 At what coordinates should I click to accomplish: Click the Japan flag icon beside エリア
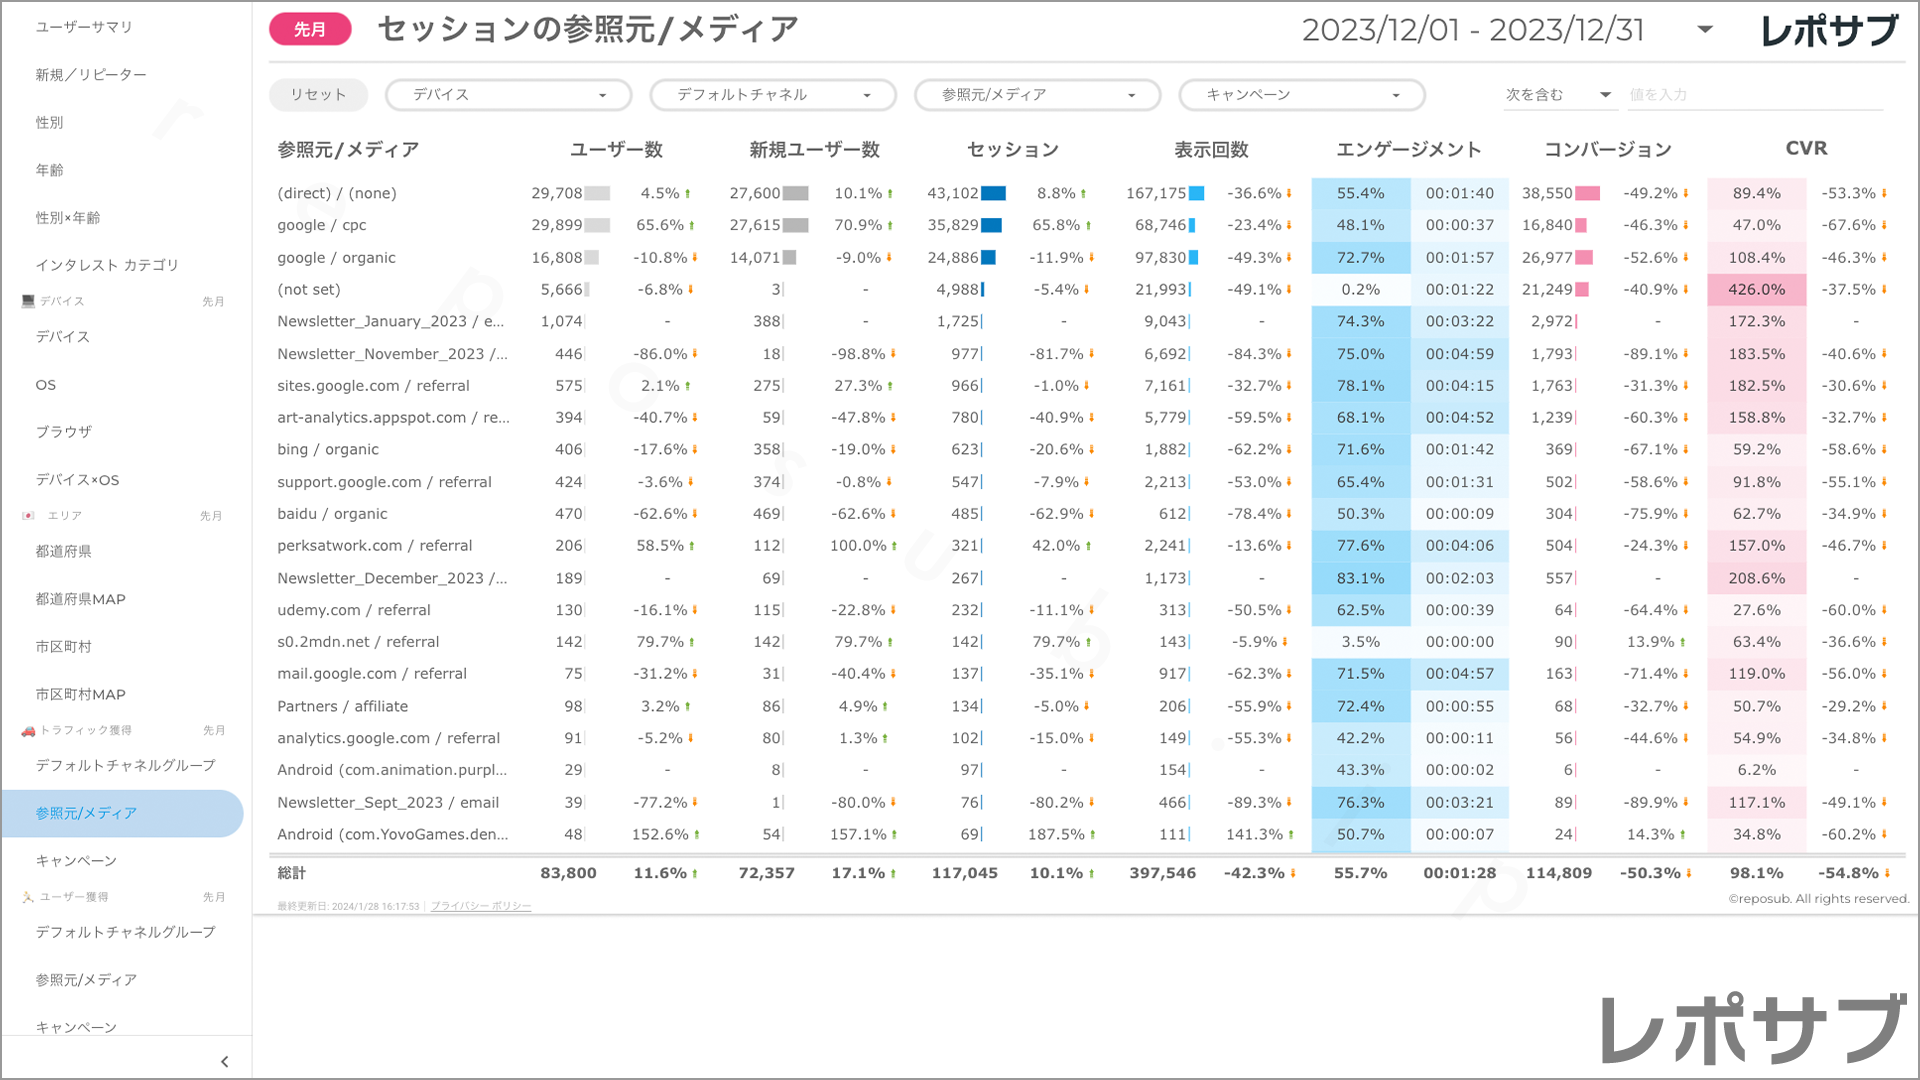click(28, 516)
